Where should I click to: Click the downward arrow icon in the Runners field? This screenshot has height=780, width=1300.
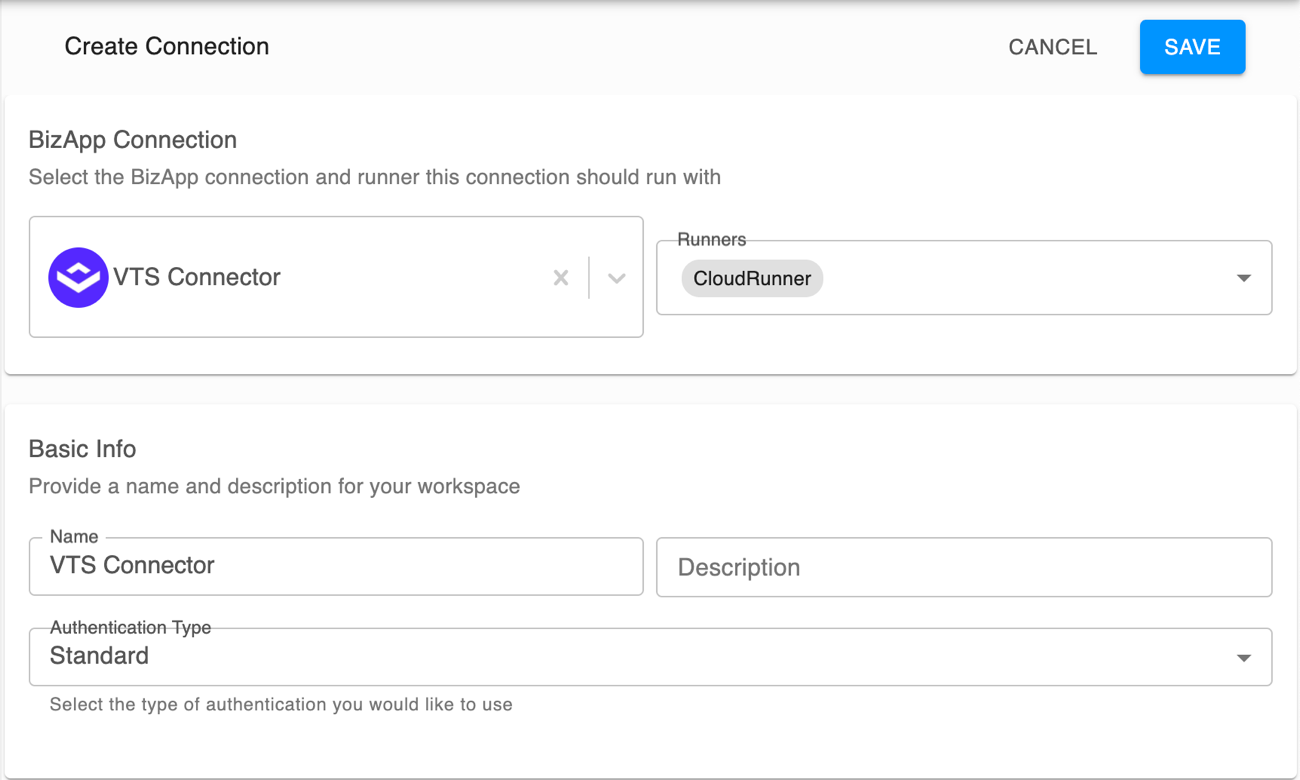pos(1243,277)
